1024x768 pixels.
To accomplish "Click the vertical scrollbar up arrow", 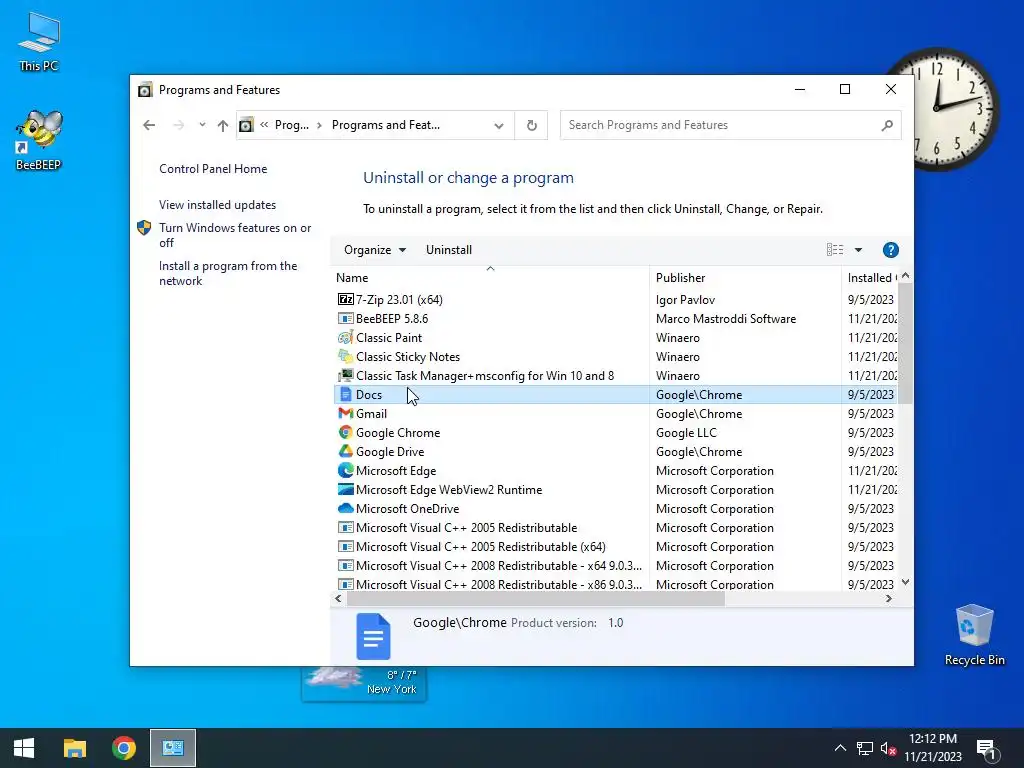I will (905, 276).
